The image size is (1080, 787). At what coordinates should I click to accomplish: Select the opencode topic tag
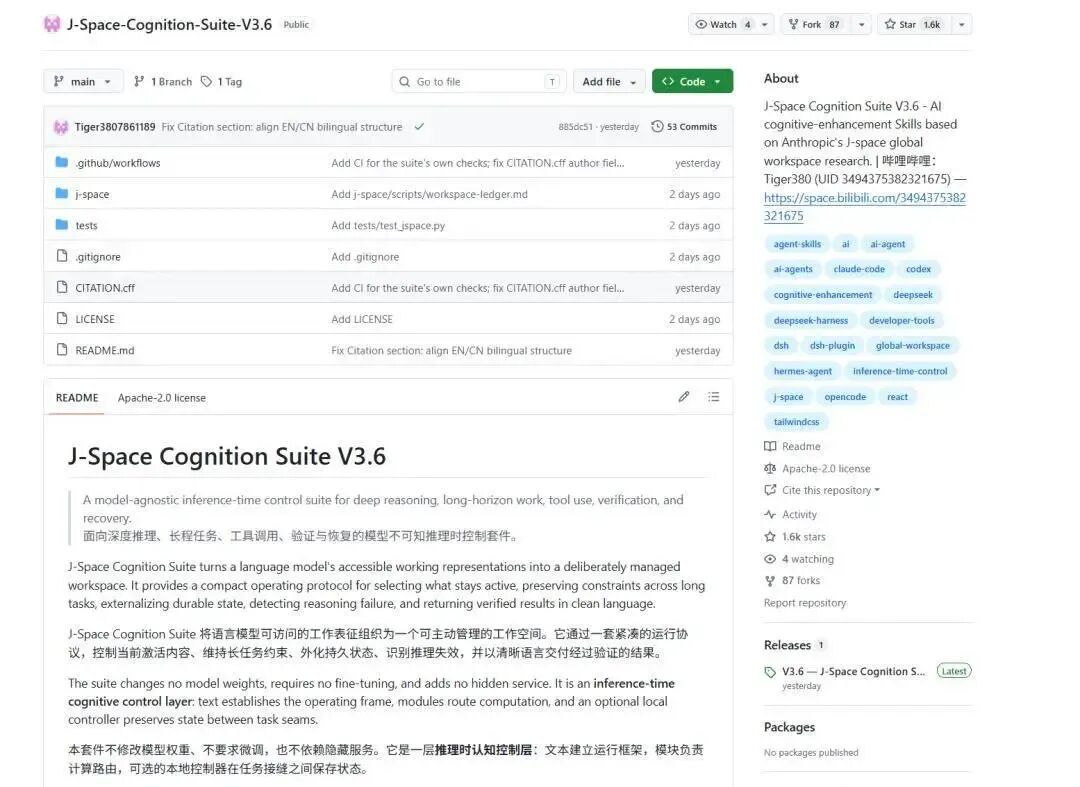click(x=845, y=397)
